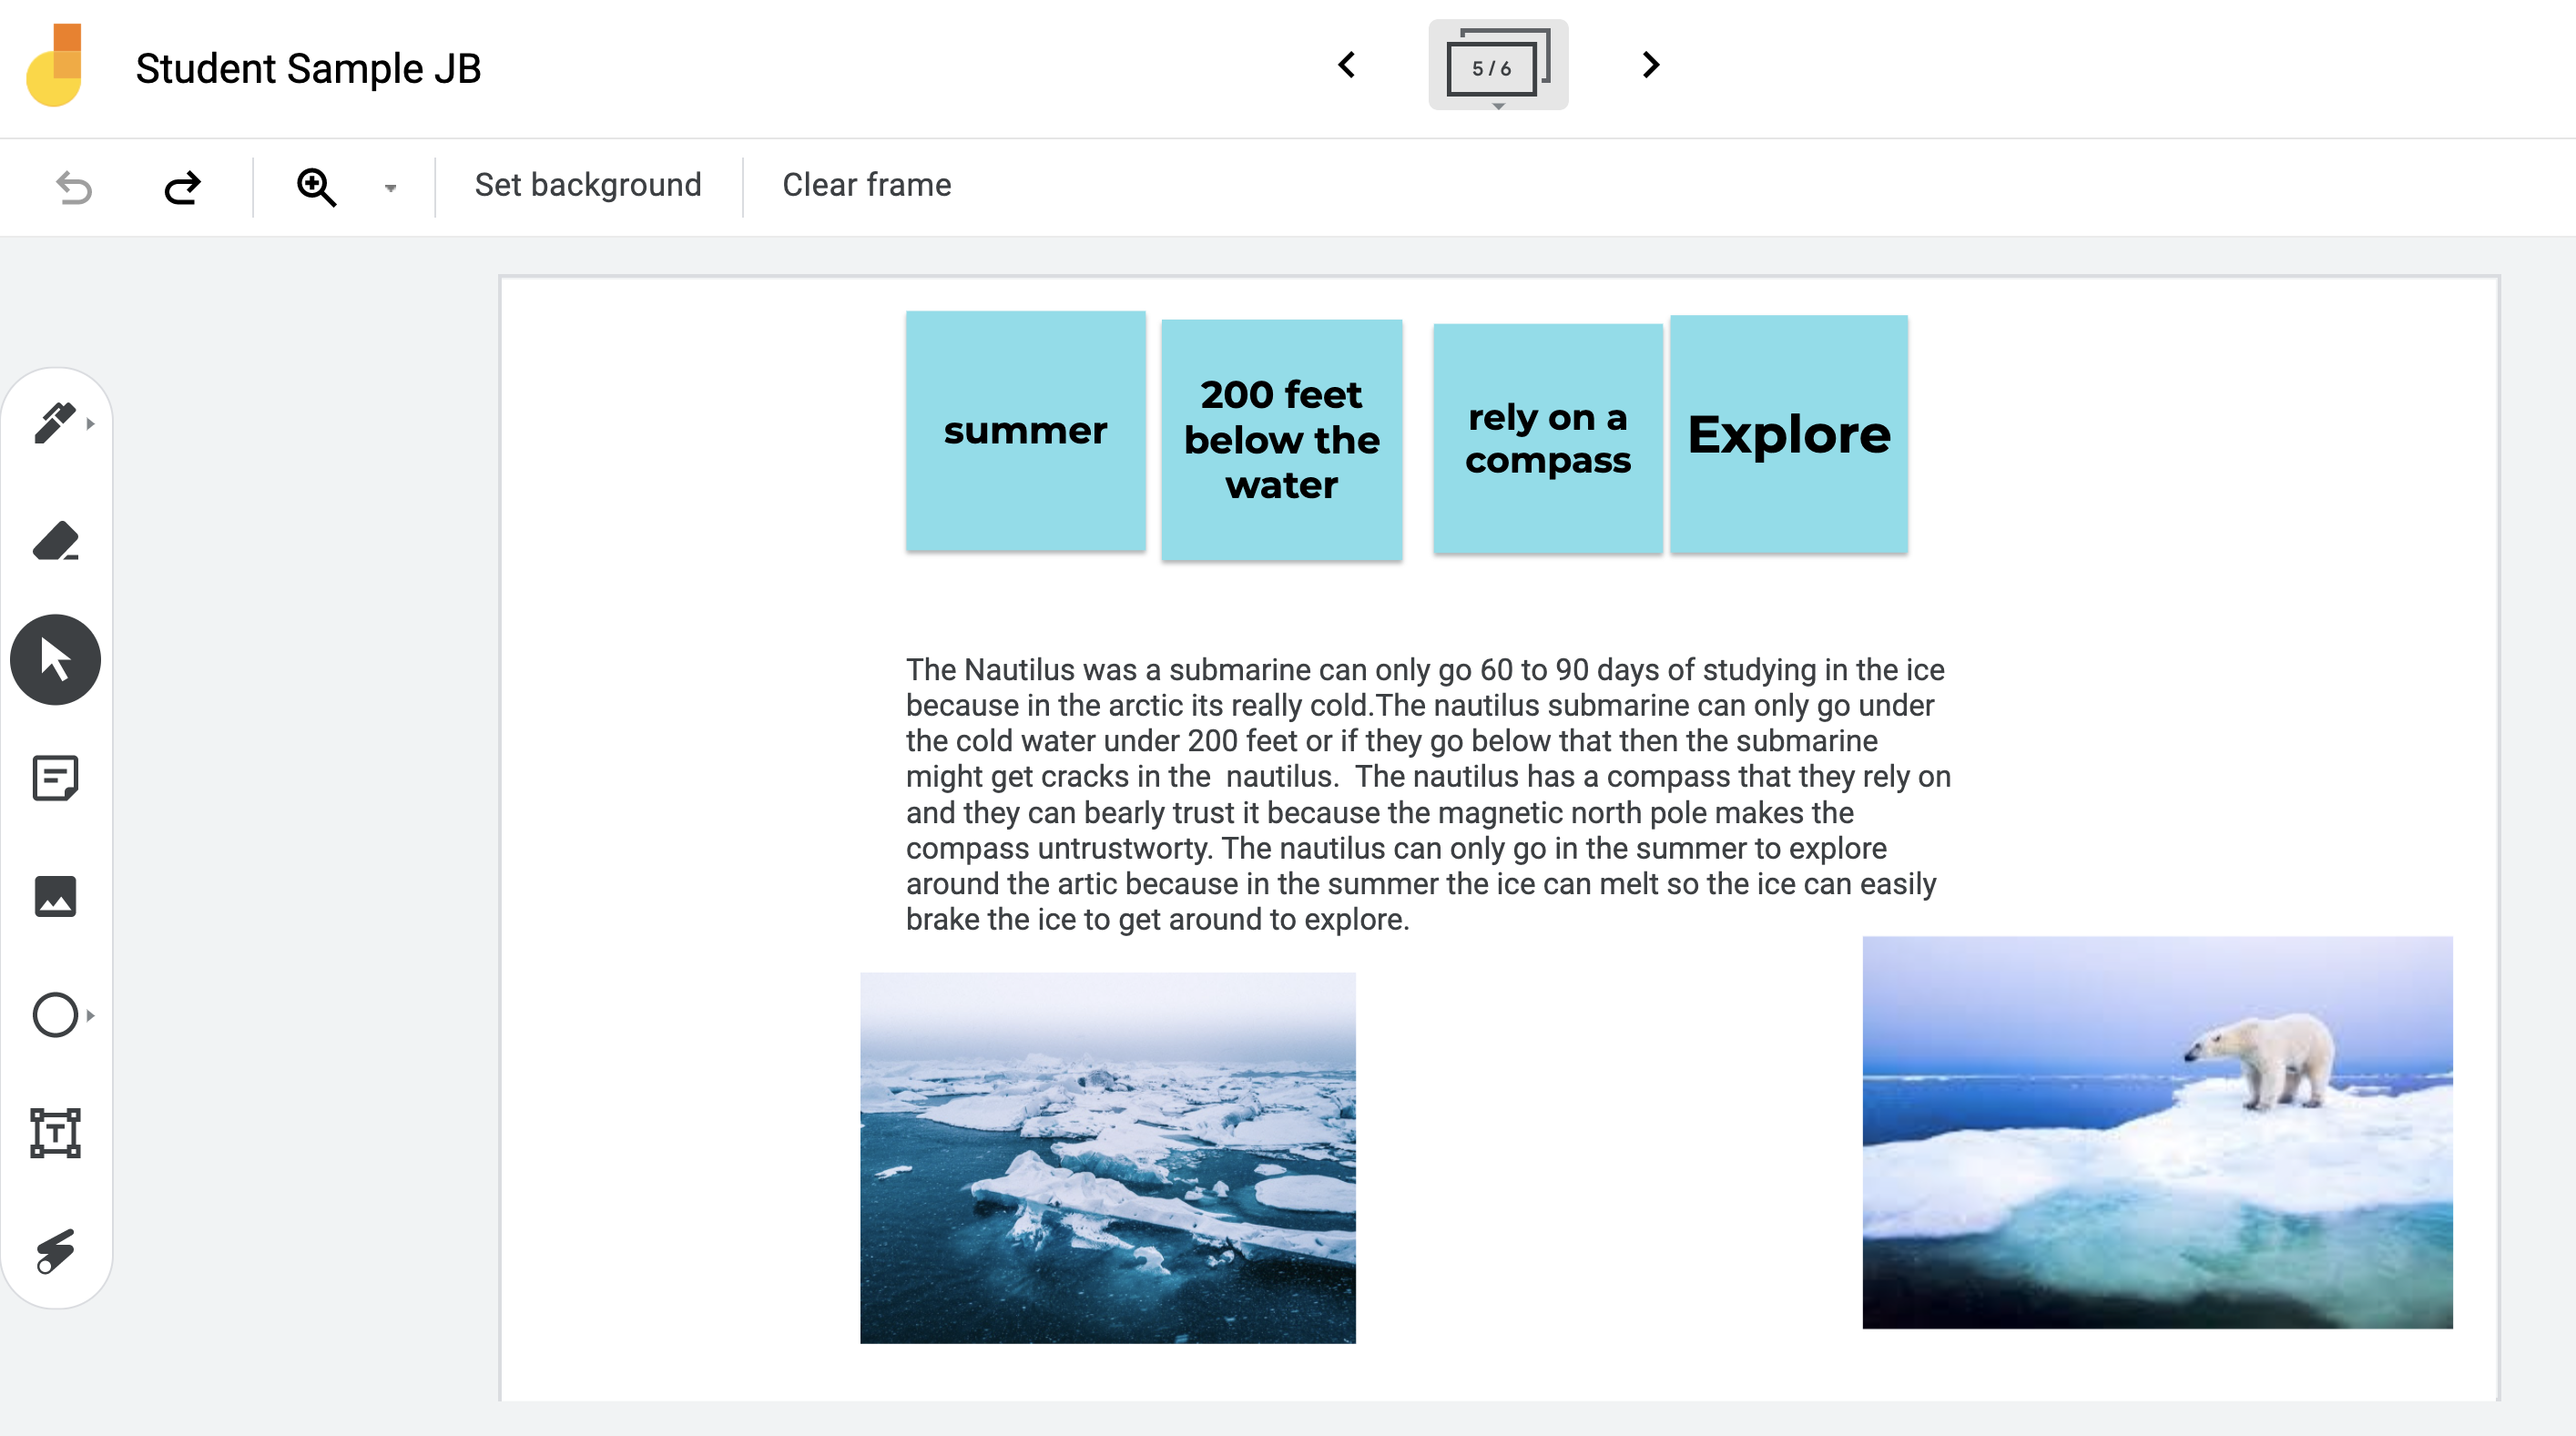Activate the Select arrow tool
The height and width of the screenshot is (1436, 2576).
point(56,660)
